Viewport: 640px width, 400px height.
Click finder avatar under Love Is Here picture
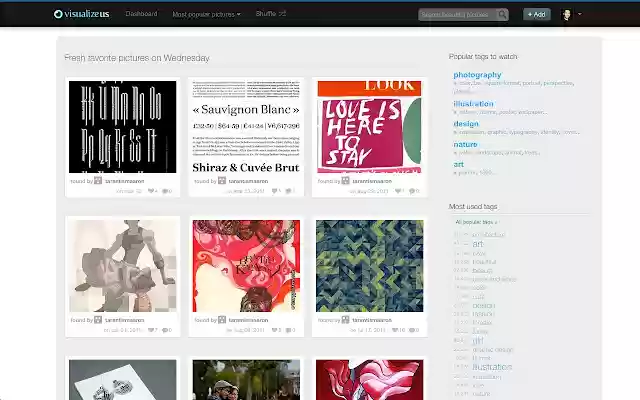(x=345, y=180)
